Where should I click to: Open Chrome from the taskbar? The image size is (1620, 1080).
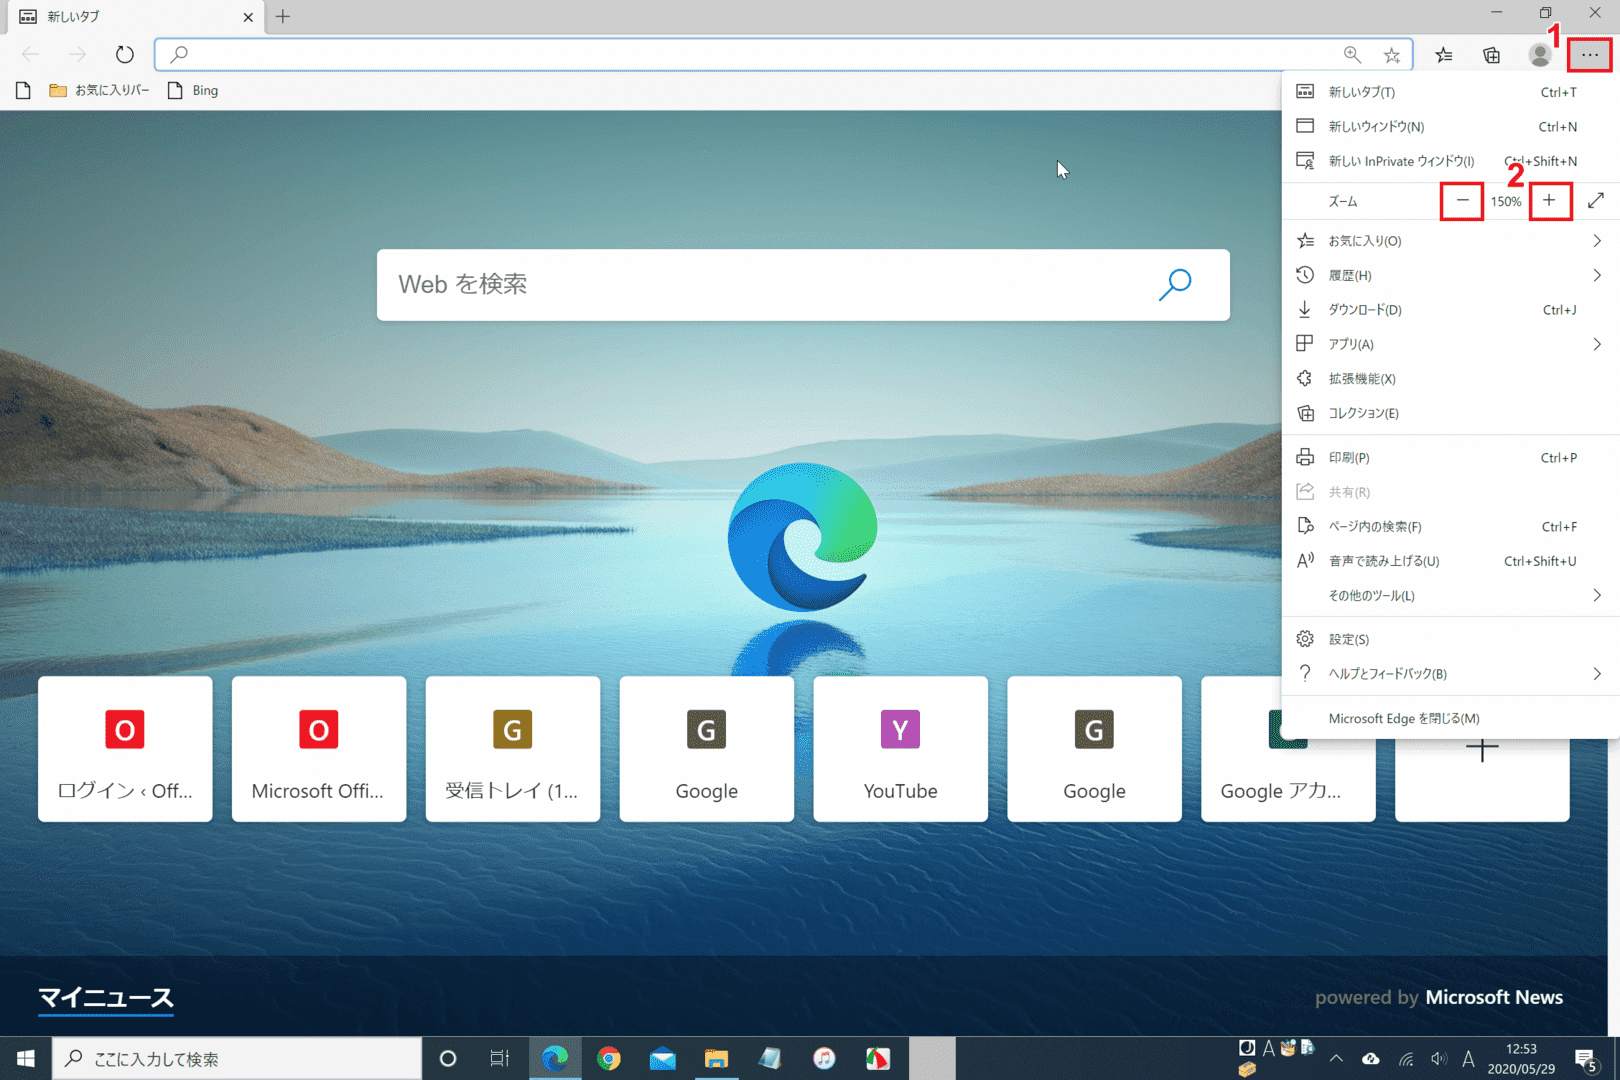pyautogui.click(x=608, y=1059)
